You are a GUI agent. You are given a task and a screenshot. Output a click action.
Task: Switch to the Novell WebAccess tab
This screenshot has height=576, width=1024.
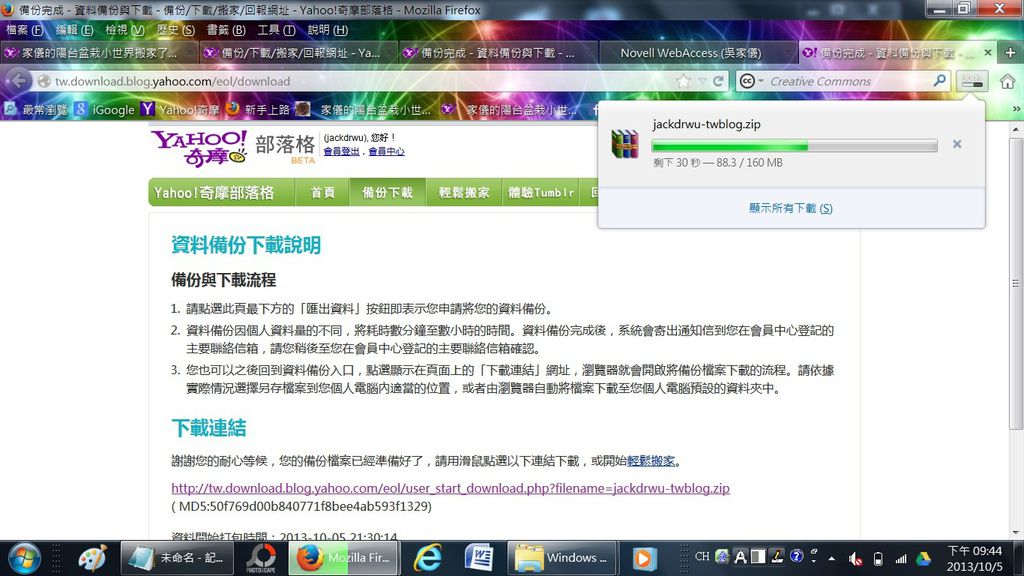pyautogui.click(x=697, y=53)
